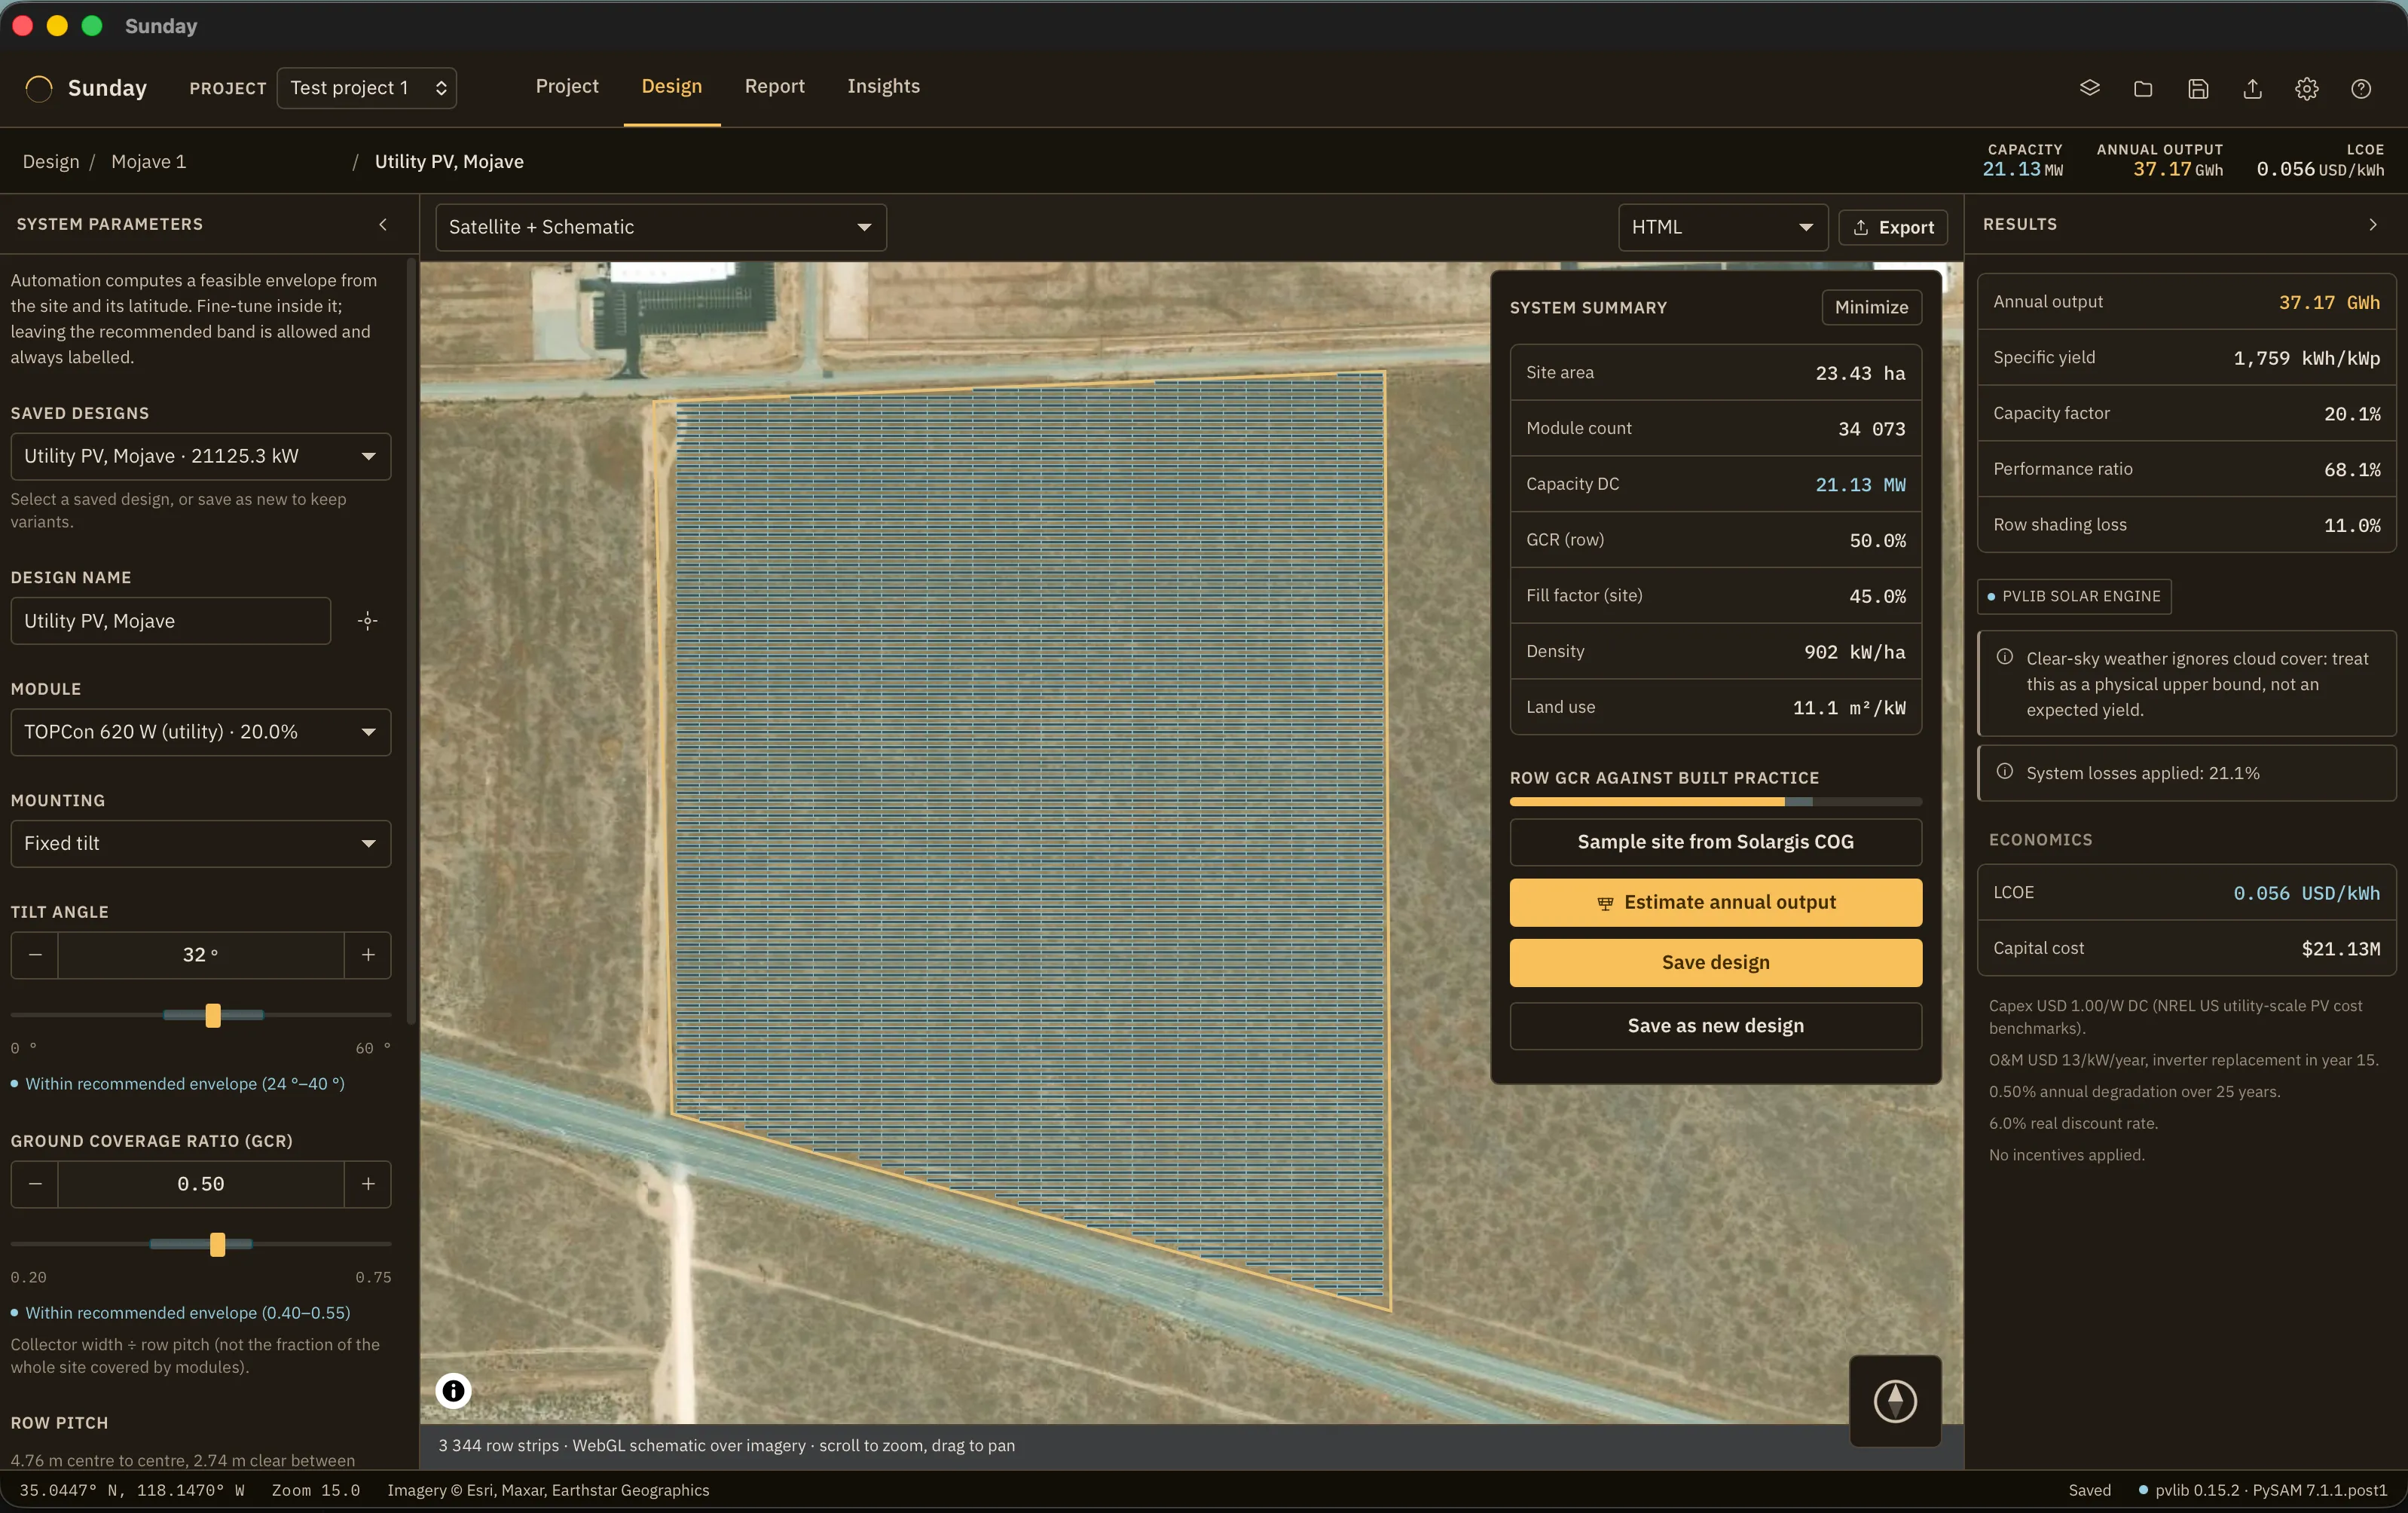Decrease tilt angle with minus button

(x=35, y=955)
